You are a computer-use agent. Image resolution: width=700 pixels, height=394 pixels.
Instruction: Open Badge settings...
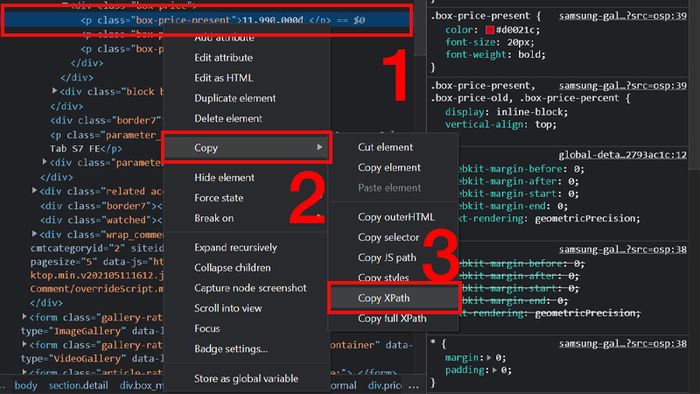(x=231, y=349)
